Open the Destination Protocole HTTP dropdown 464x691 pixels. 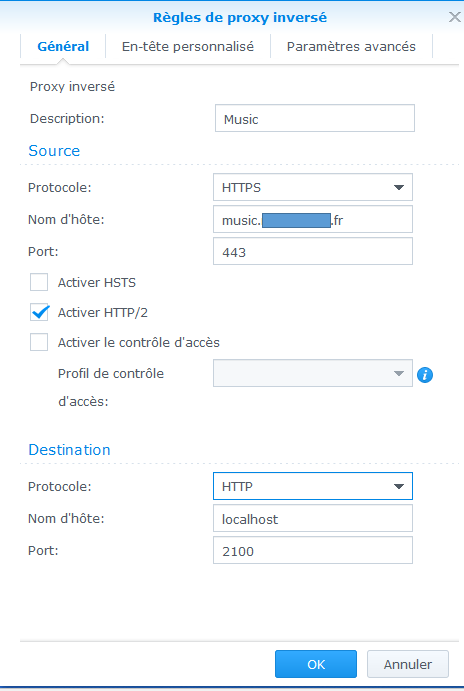313,486
